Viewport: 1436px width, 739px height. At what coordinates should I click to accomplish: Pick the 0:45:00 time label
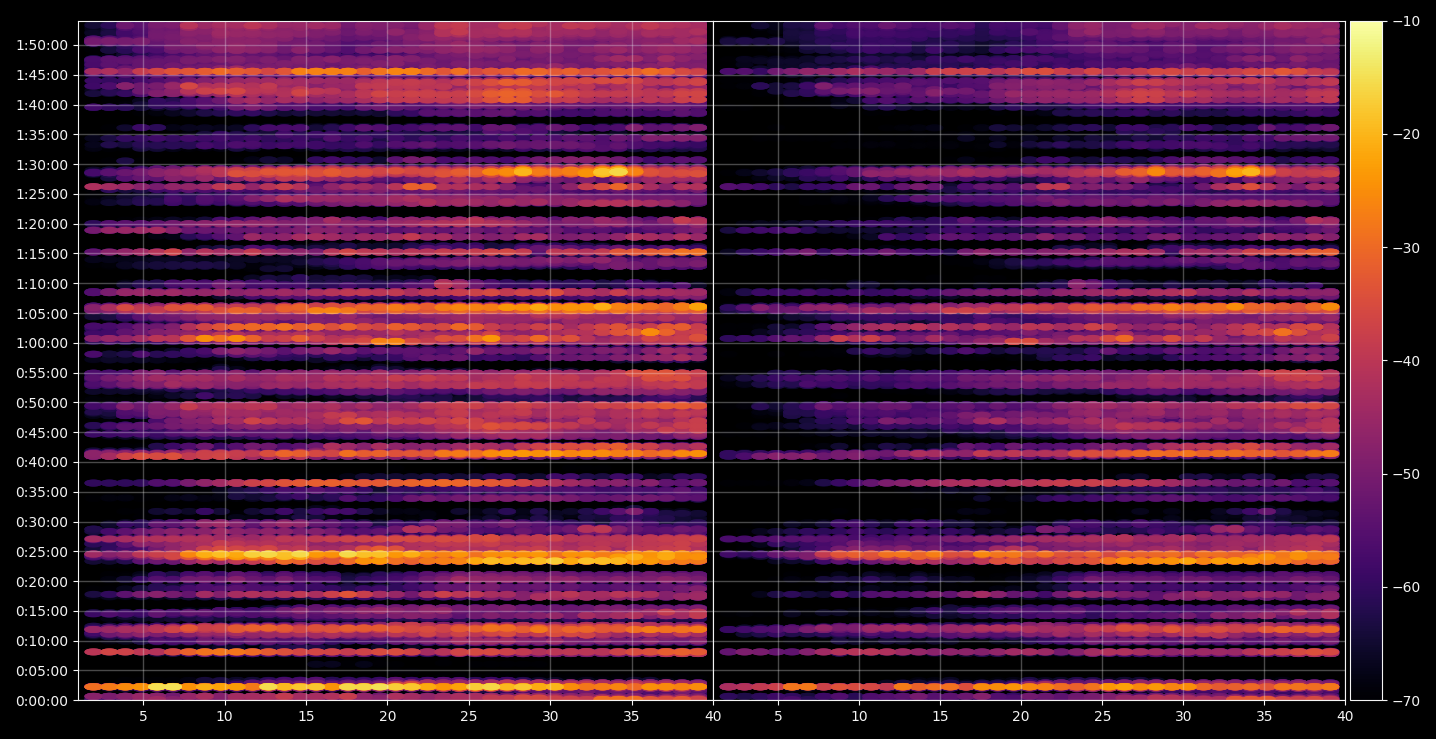[42, 433]
